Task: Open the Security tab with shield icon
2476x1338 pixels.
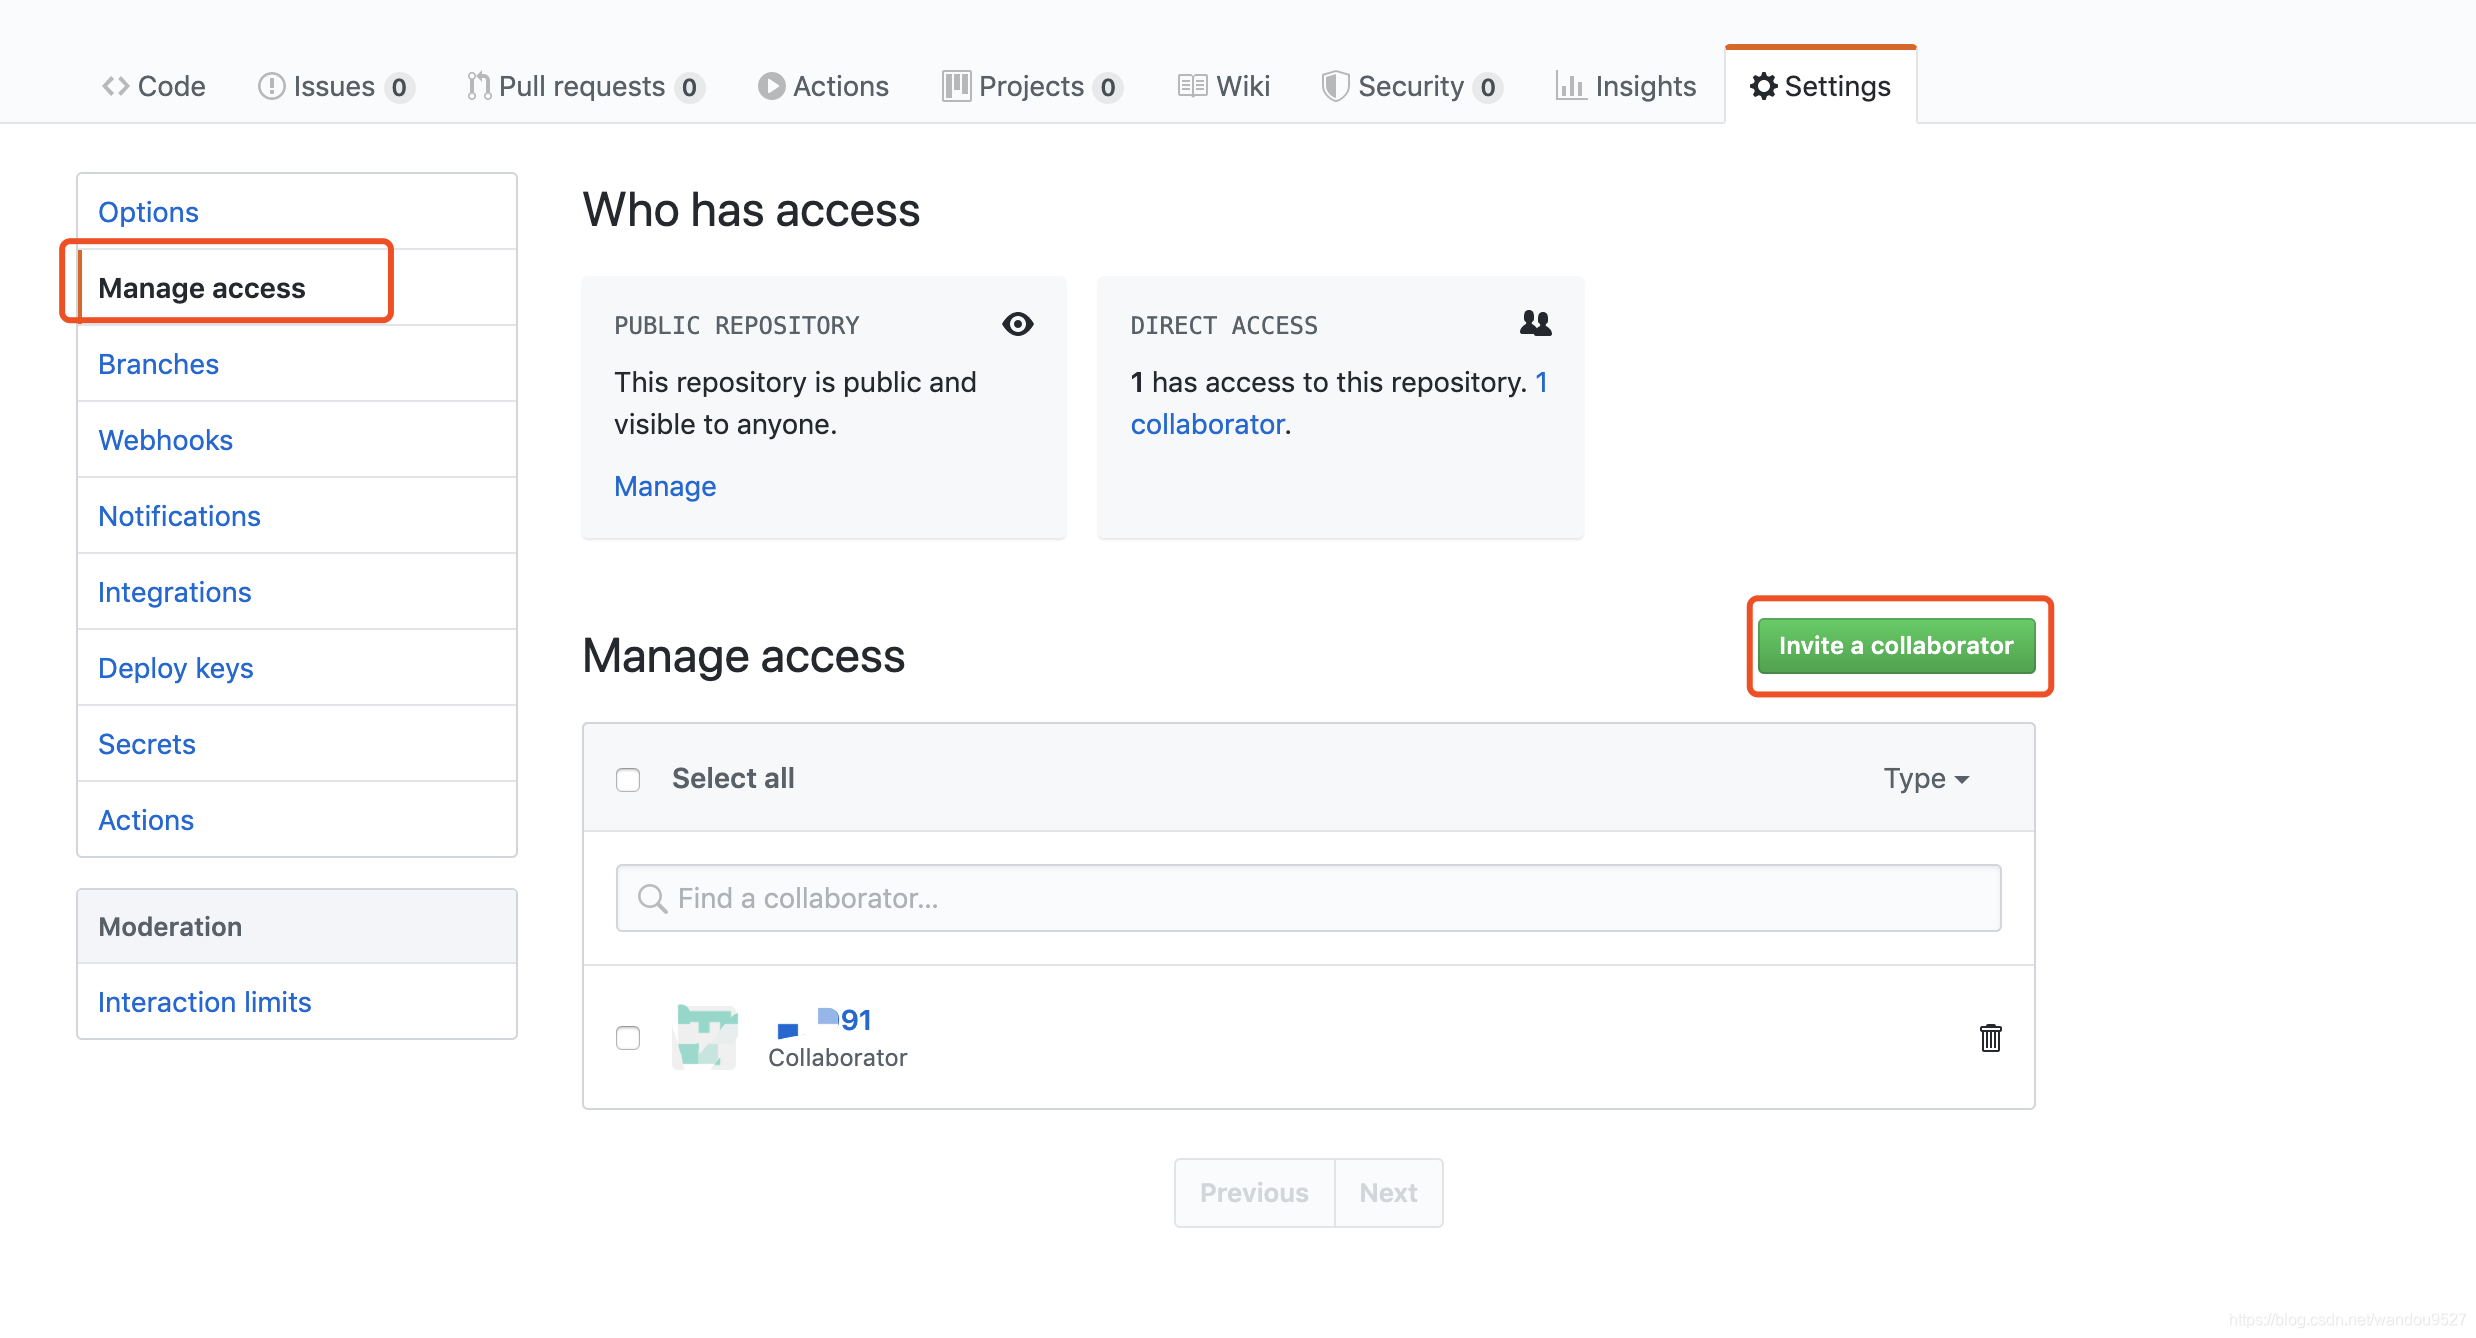Action: click(x=1410, y=86)
